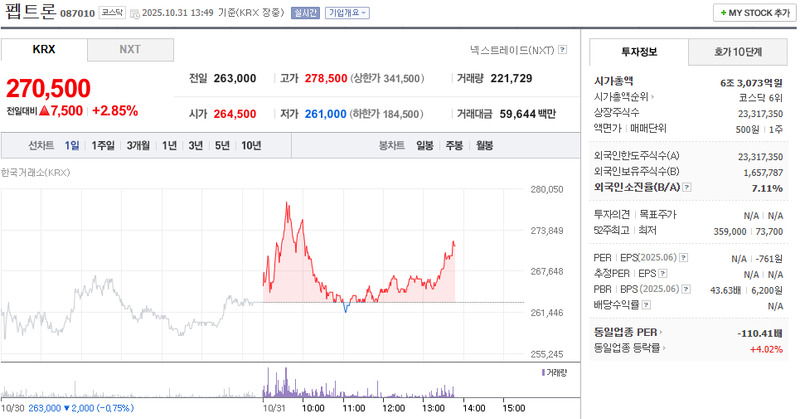Select the 3년 line chart period
Screen dimensions: 800x419
point(196,146)
